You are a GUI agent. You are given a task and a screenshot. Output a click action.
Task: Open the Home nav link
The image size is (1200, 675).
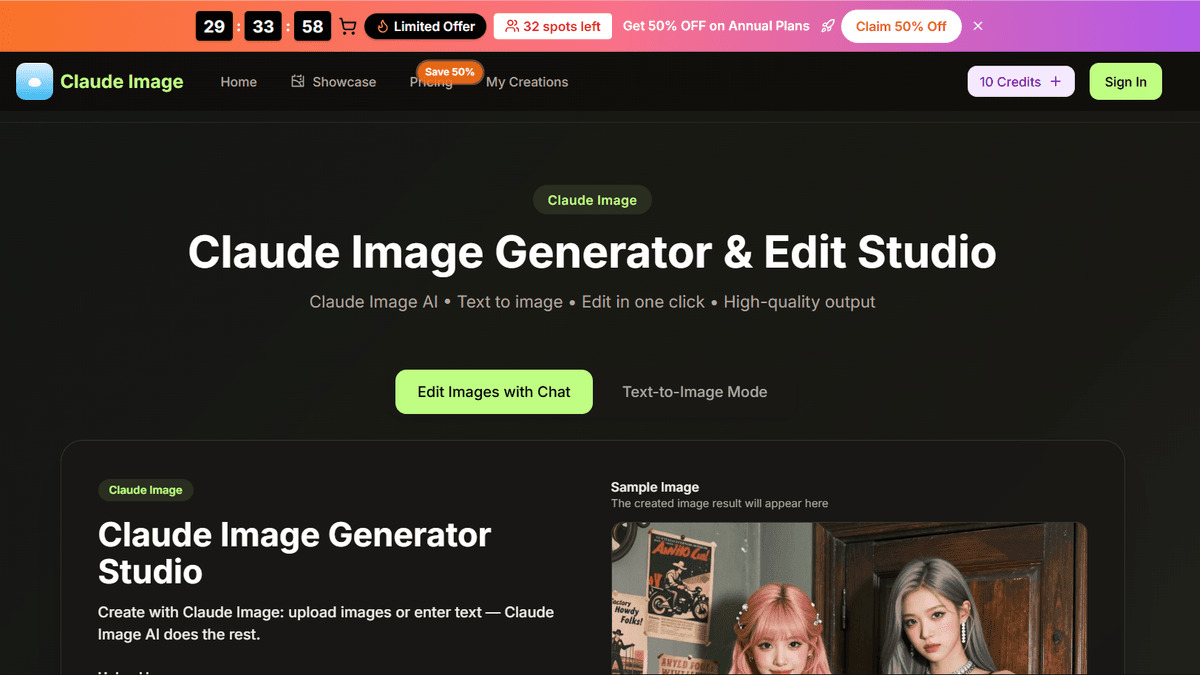click(x=239, y=82)
